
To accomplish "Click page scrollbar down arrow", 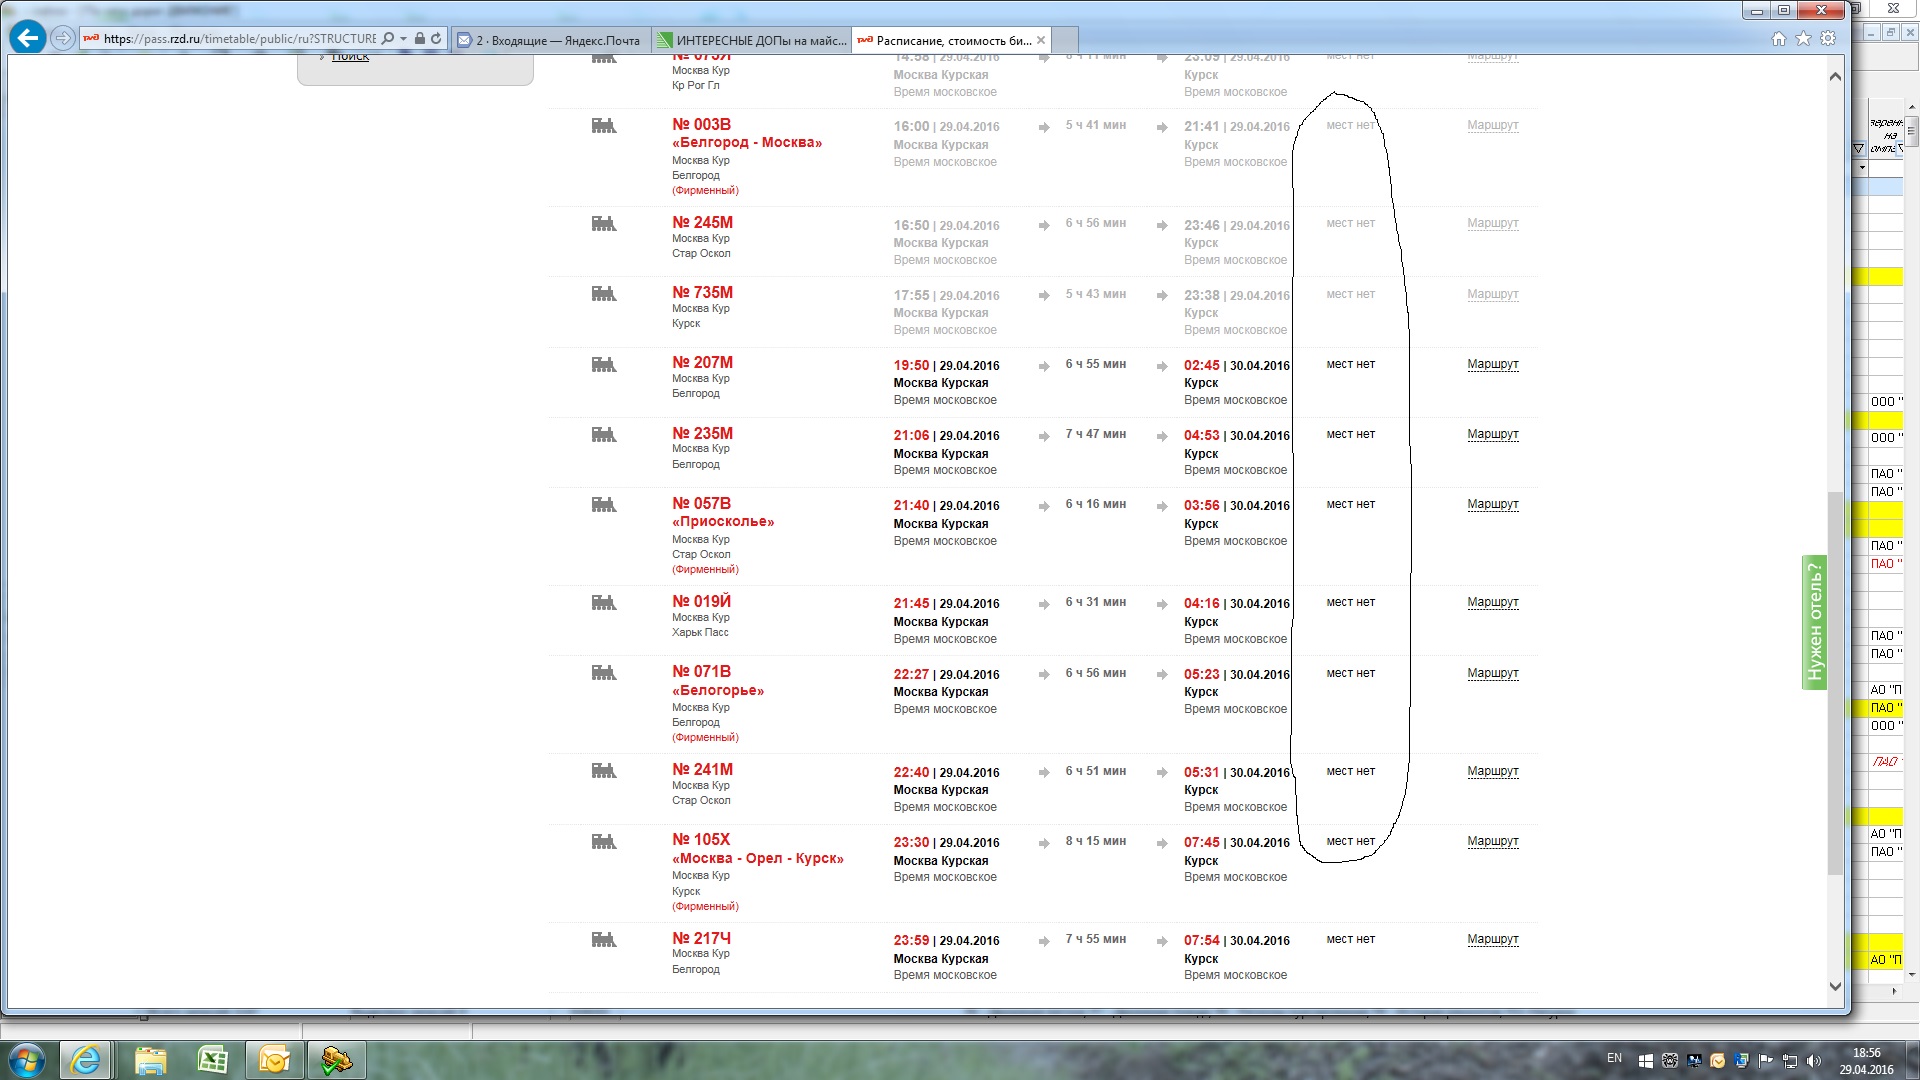I will click(1835, 986).
